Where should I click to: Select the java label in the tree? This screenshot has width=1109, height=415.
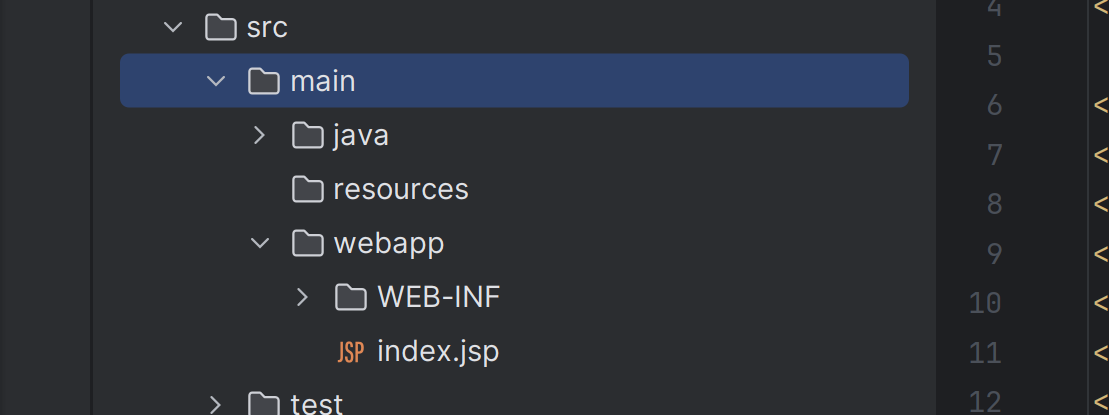click(x=361, y=135)
